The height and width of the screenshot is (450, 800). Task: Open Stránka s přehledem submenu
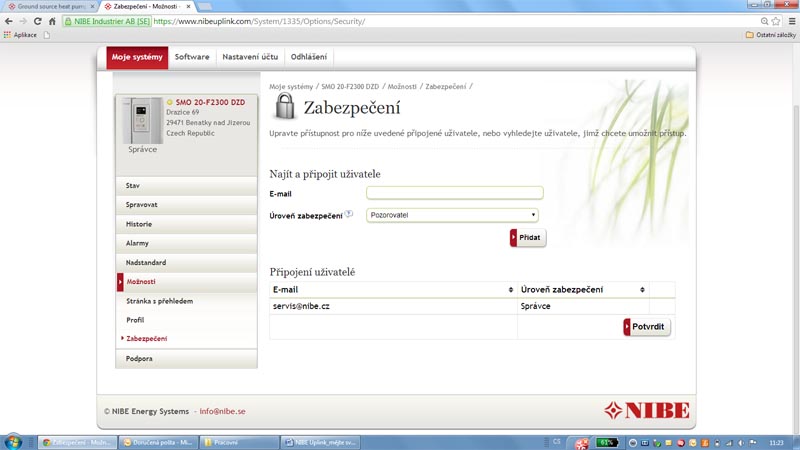pyautogui.click(x=160, y=301)
